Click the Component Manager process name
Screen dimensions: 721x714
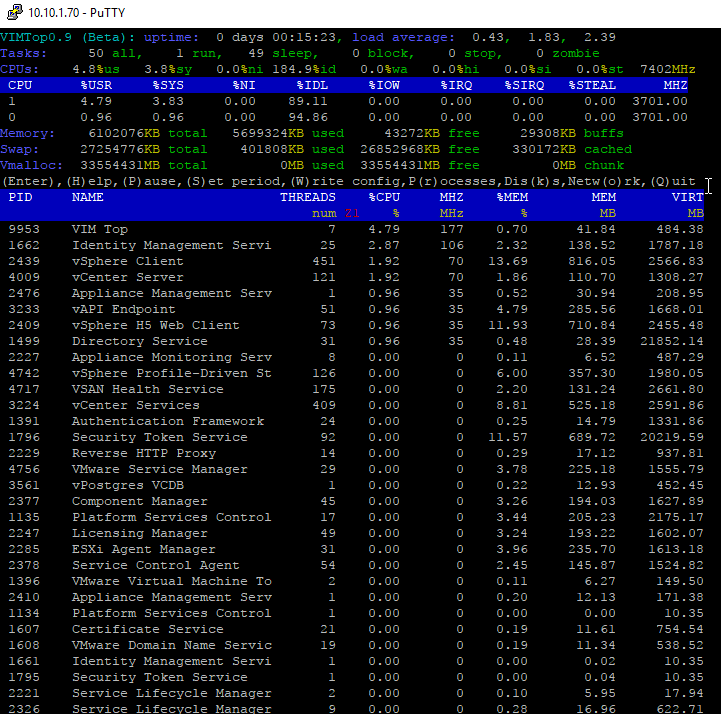(x=140, y=501)
